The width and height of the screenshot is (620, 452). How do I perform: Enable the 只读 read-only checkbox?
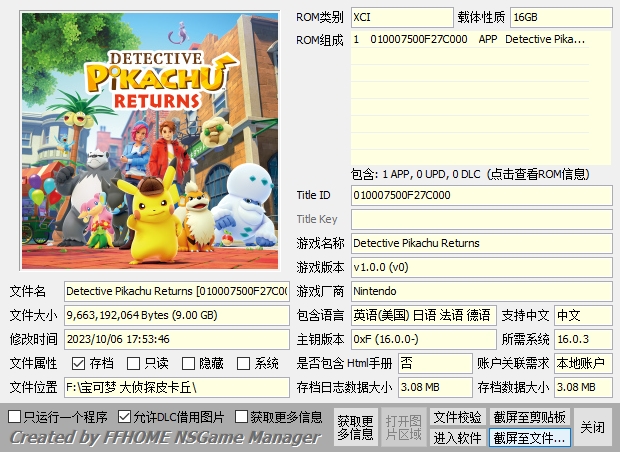coord(134,364)
